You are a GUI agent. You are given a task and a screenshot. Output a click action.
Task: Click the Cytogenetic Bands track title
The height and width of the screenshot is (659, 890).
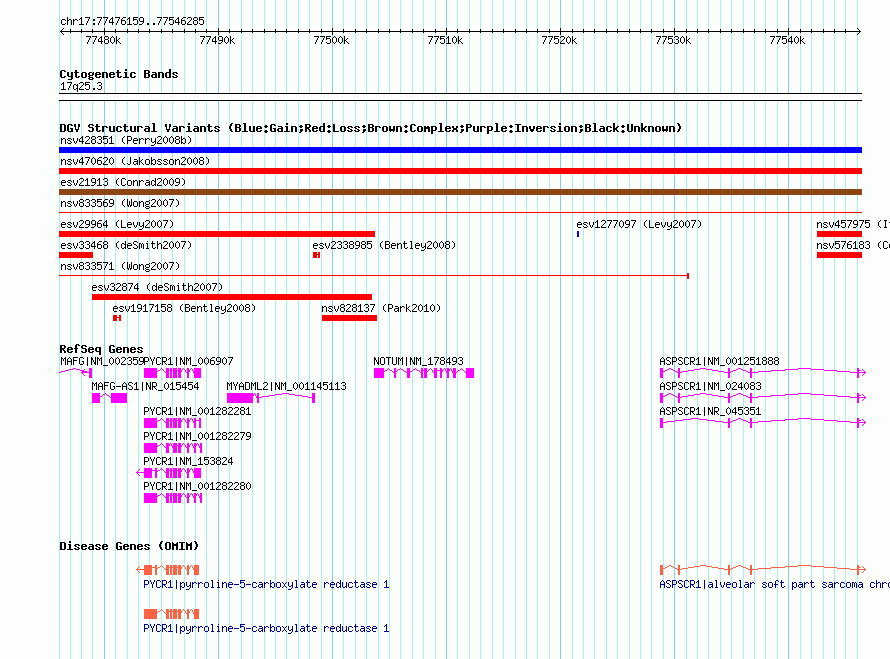(x=119, y=74)
